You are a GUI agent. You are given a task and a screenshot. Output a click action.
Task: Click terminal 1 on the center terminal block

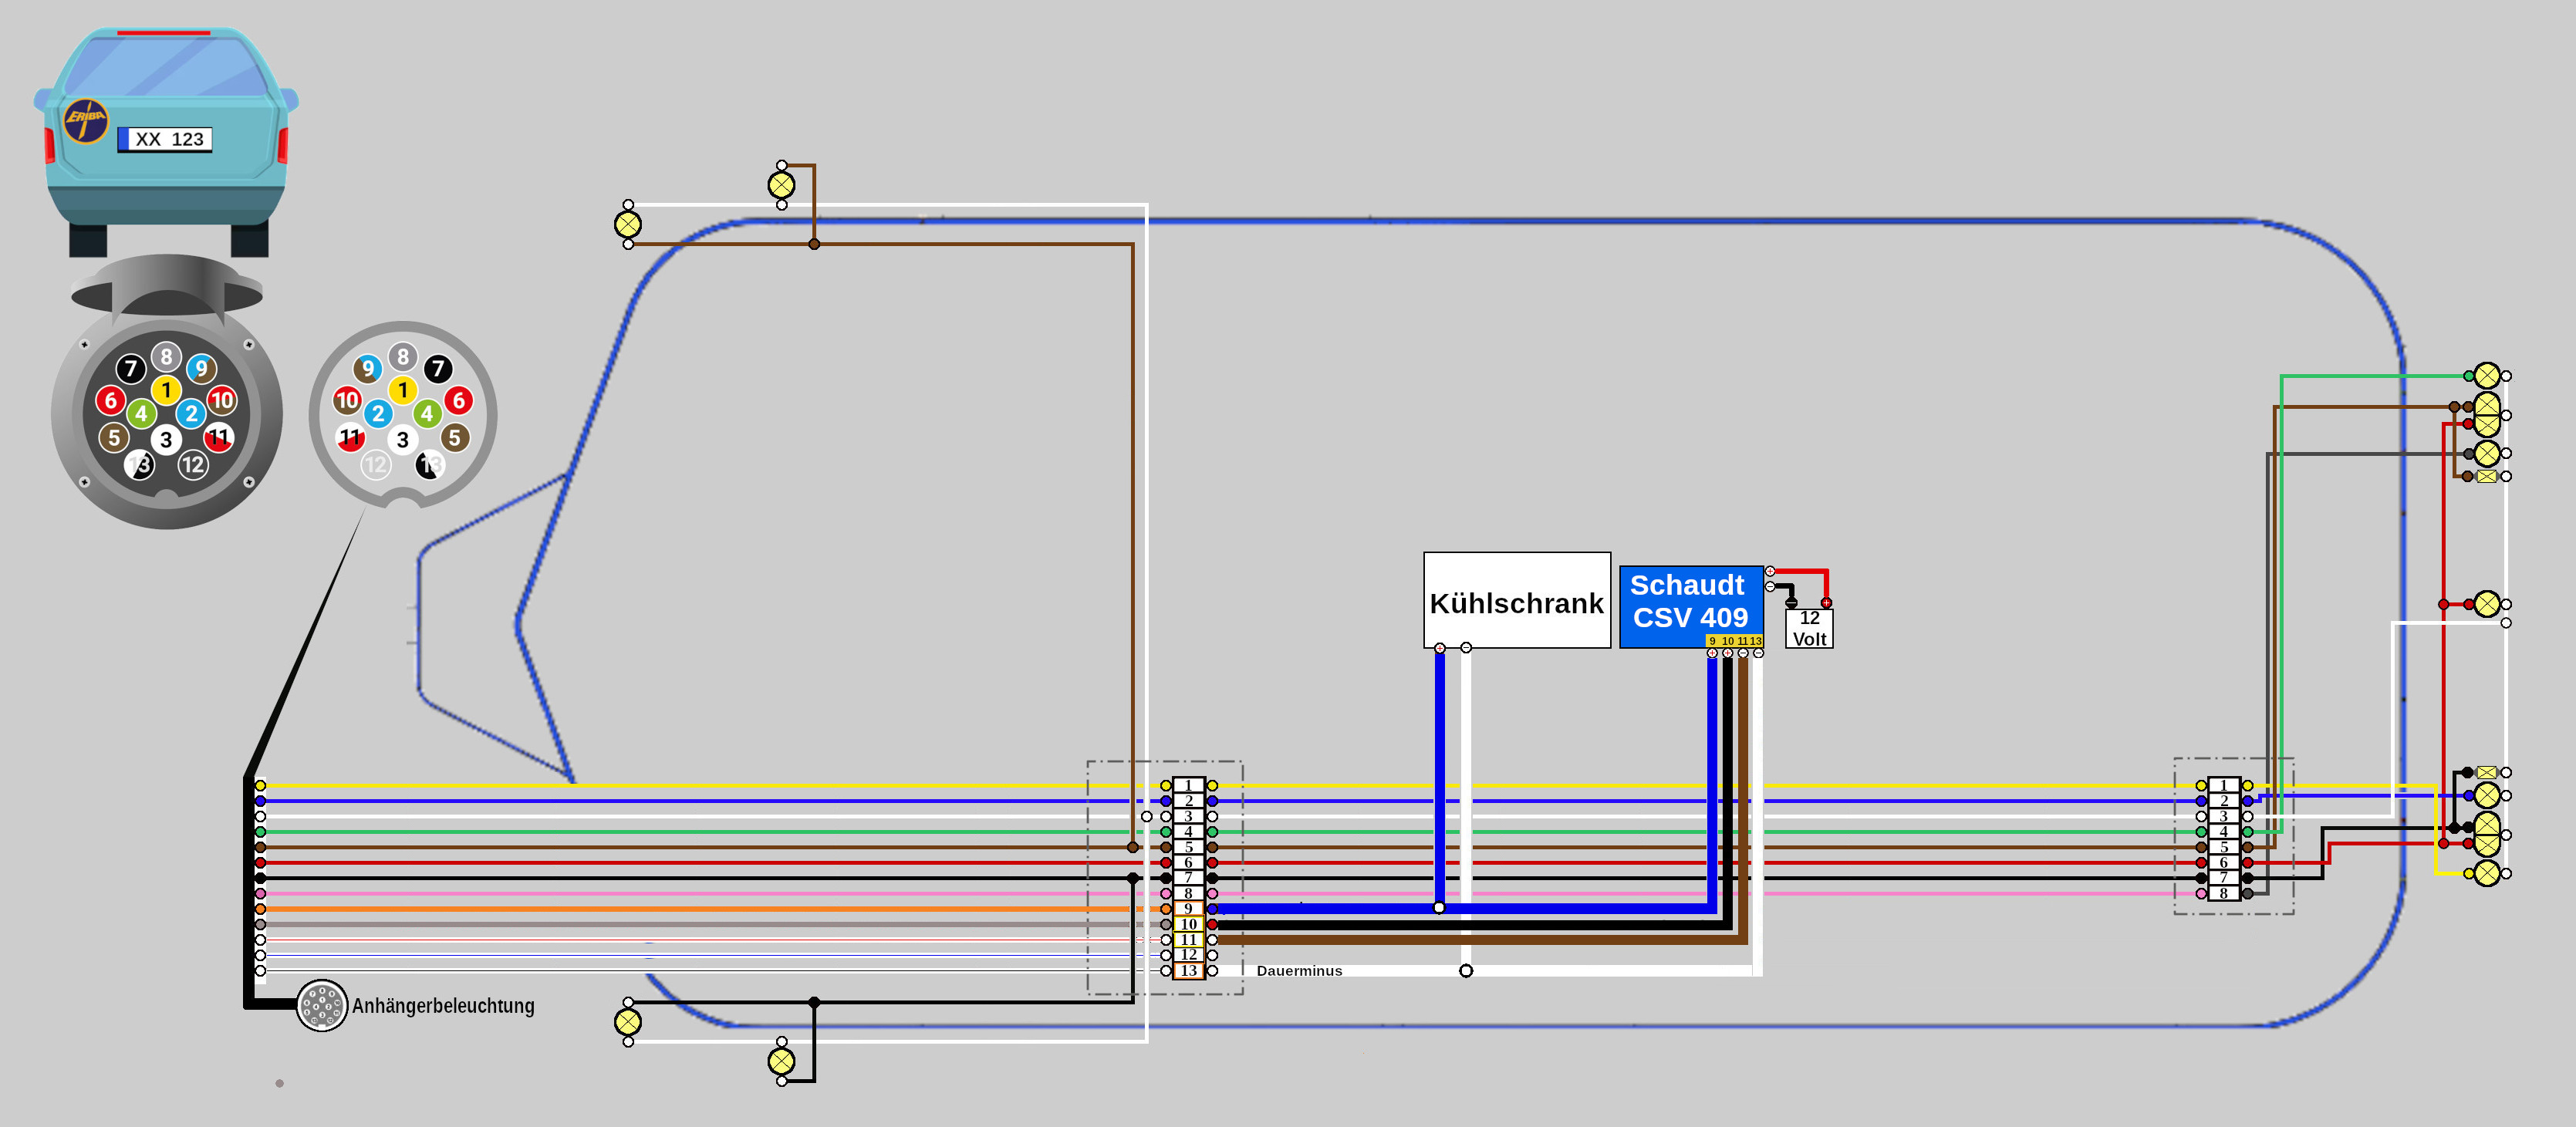point(1188,786)
